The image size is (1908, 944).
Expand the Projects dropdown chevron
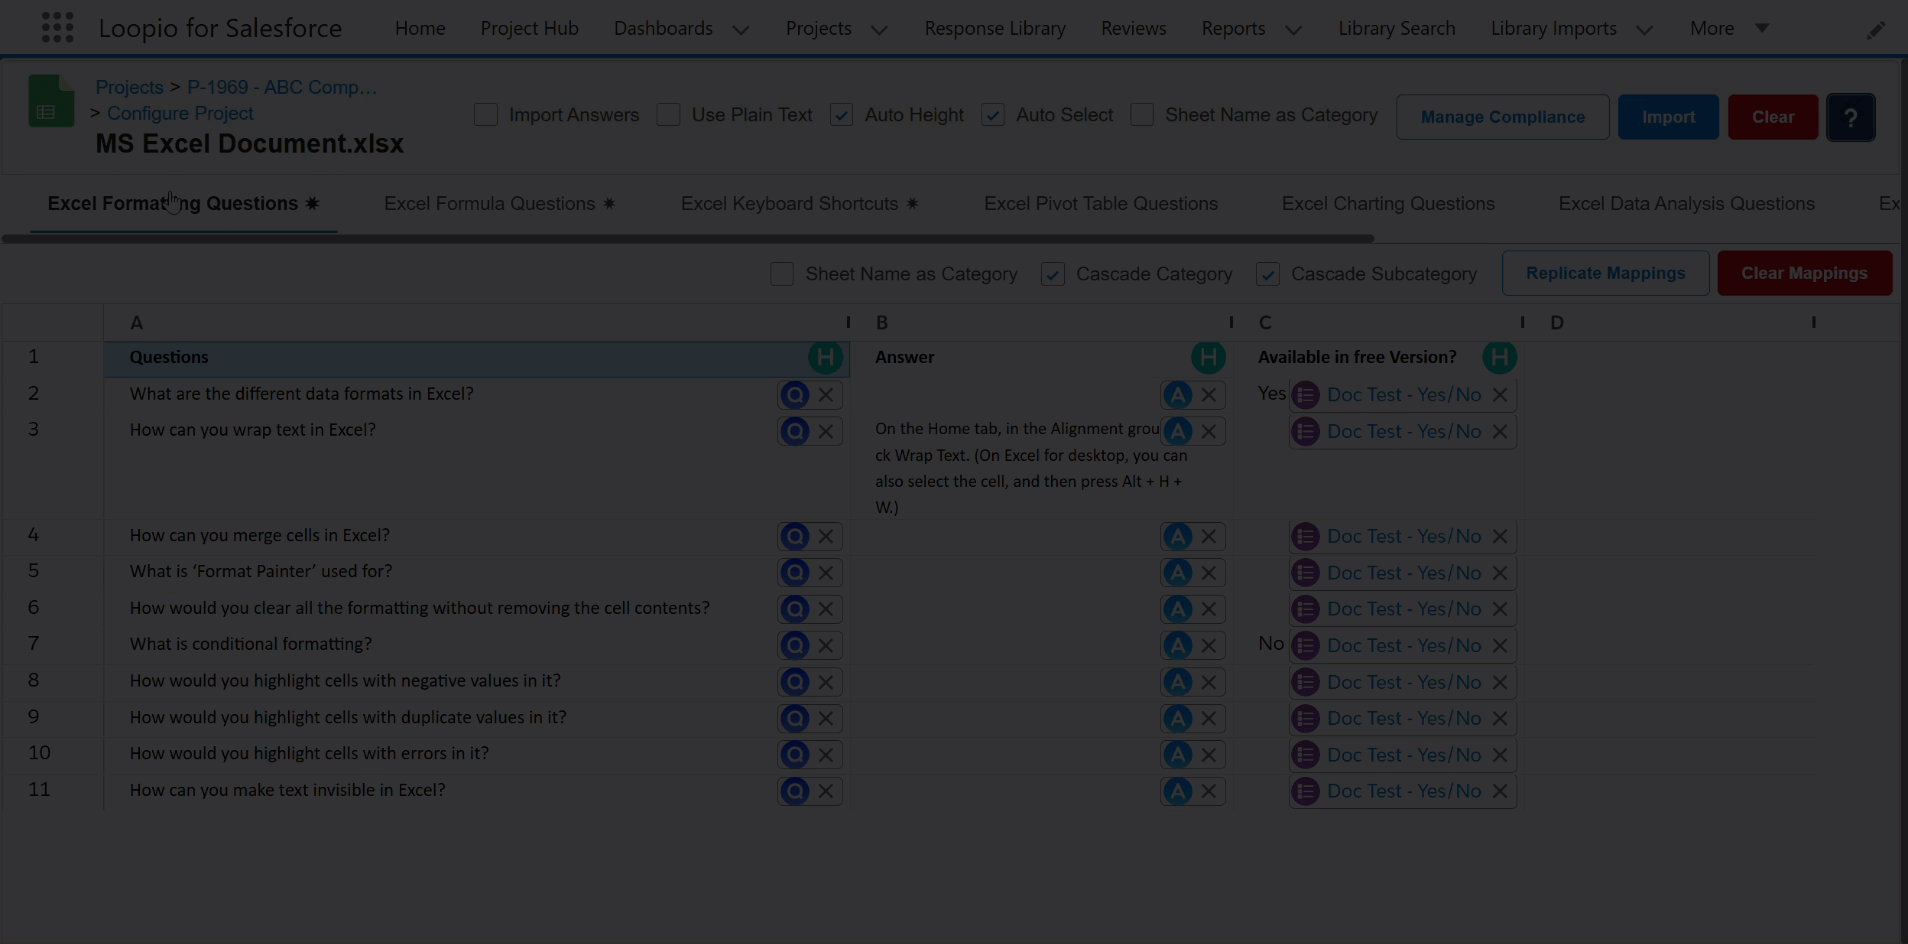879,30
